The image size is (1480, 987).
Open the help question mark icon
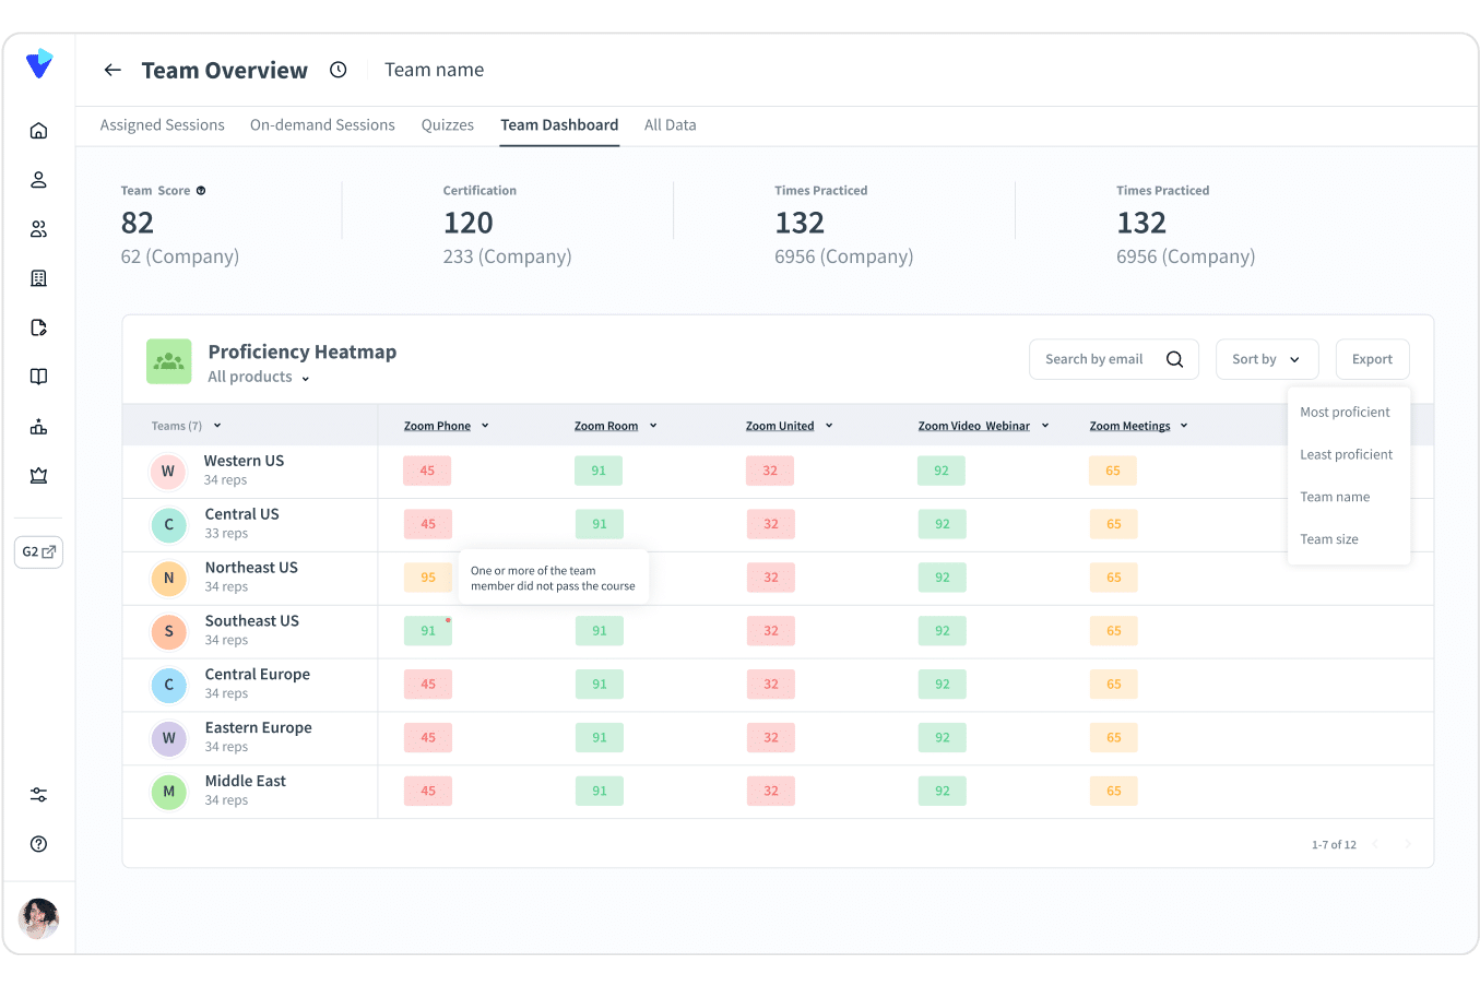(38, 844)
